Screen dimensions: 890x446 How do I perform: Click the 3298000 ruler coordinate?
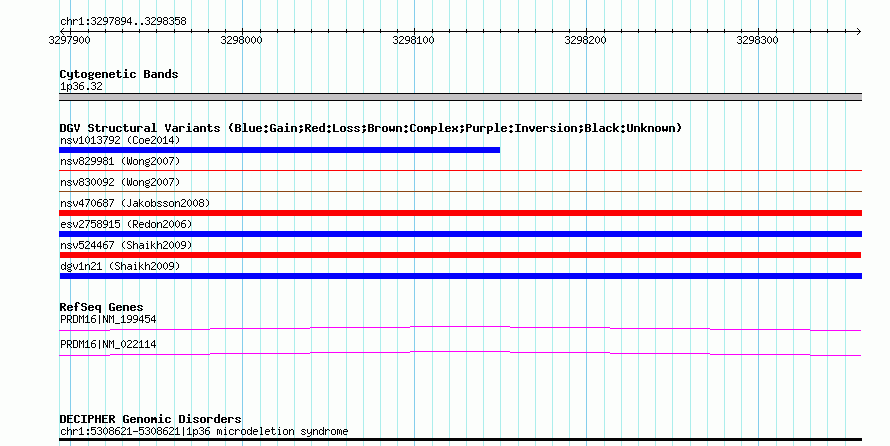coord(241,40)
